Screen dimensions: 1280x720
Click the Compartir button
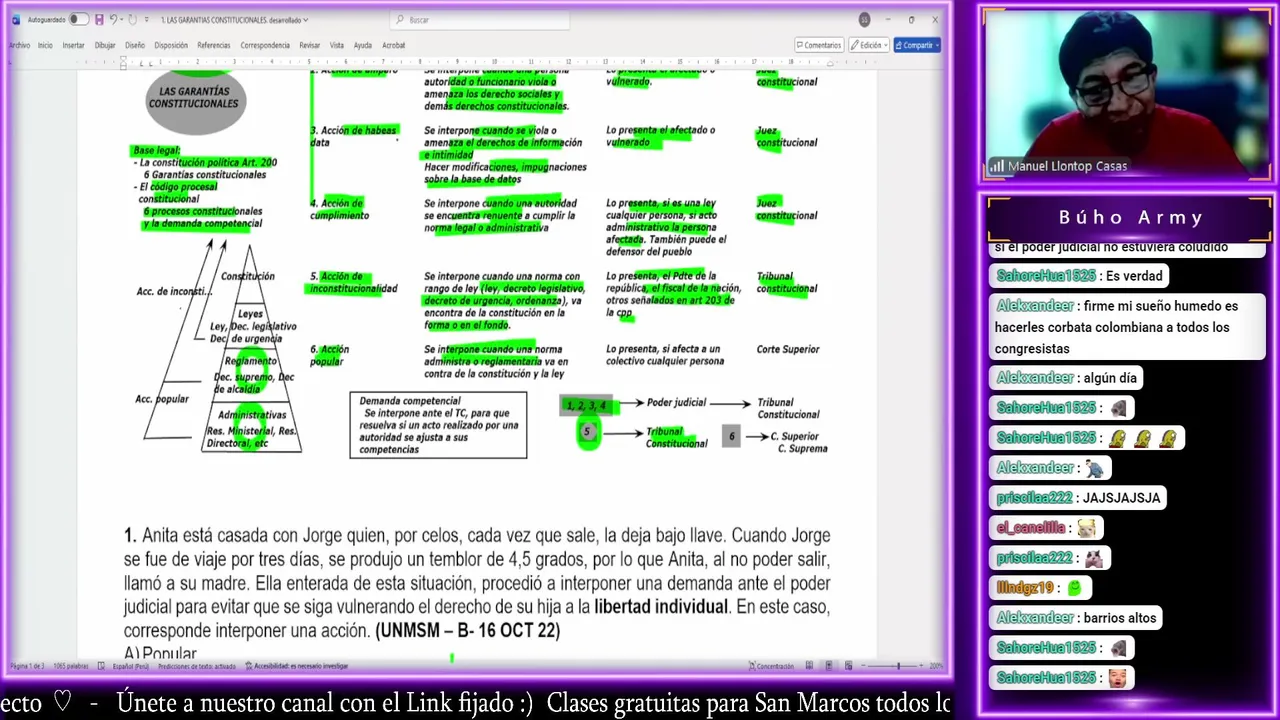pos(916,45)
